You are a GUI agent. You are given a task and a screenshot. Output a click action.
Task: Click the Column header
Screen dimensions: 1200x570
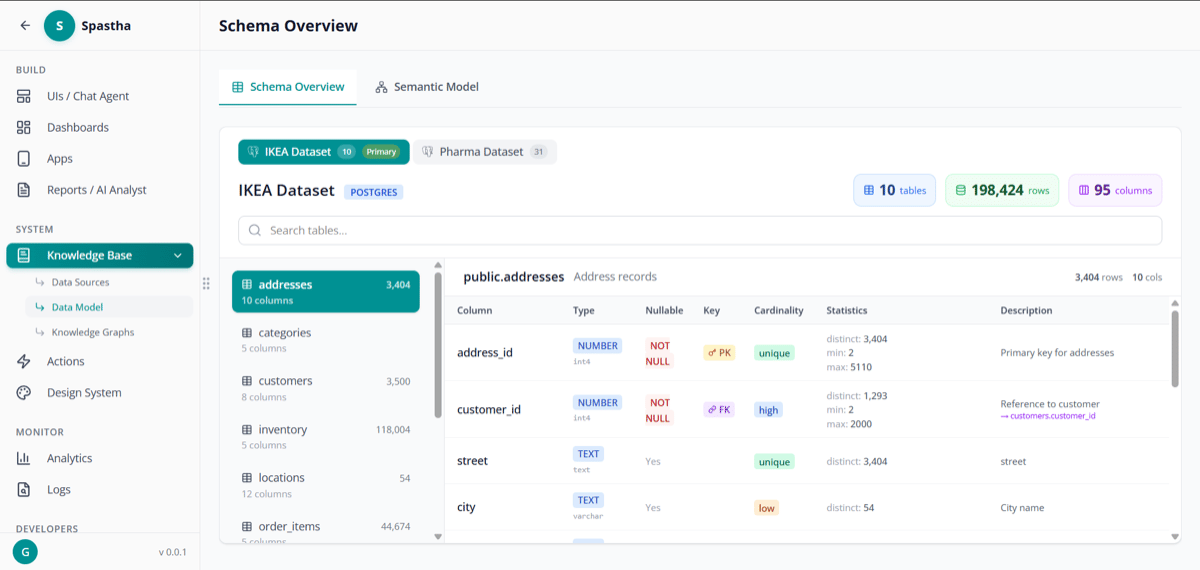[474, 310]
